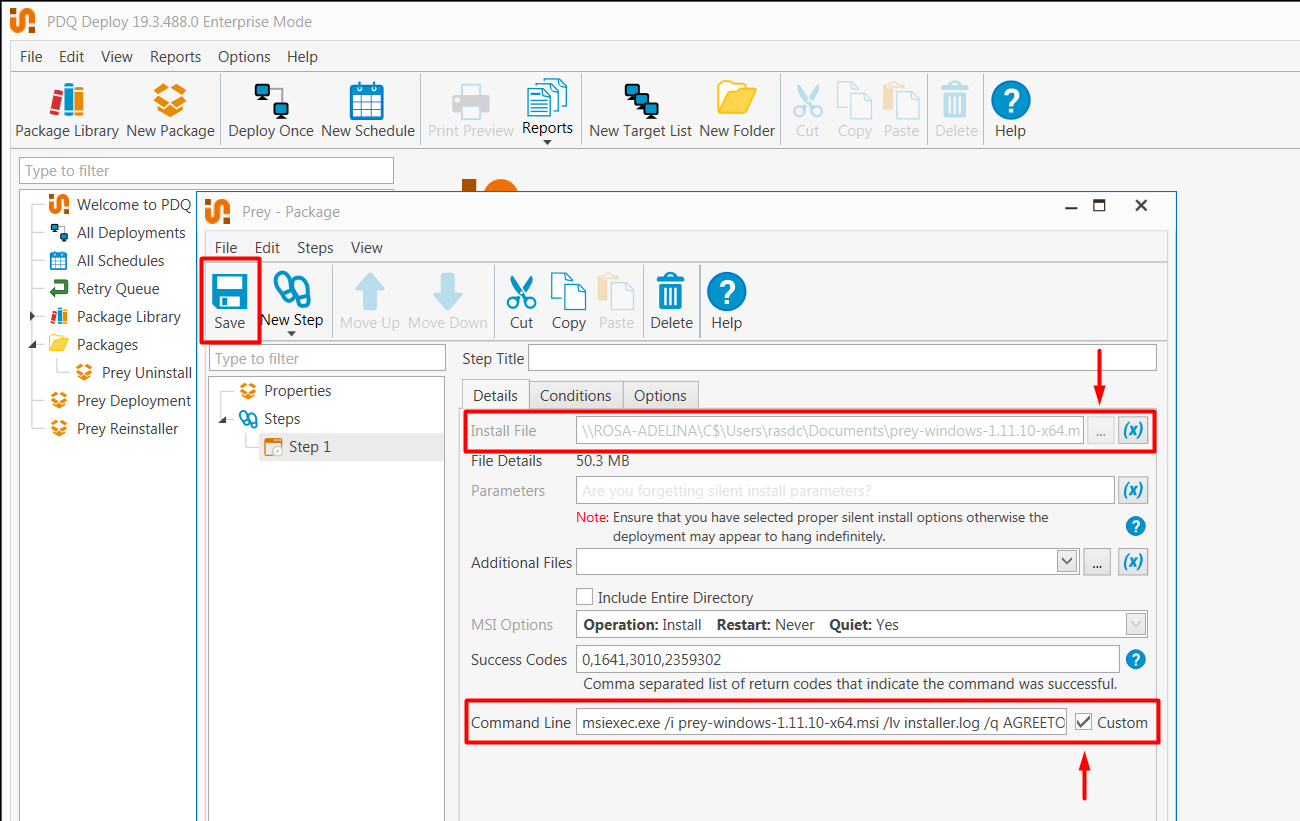Switch to the Conditions tab
Image resolution: width=1300 pixels, height=821 pixels.
click(x=575, y=395)
